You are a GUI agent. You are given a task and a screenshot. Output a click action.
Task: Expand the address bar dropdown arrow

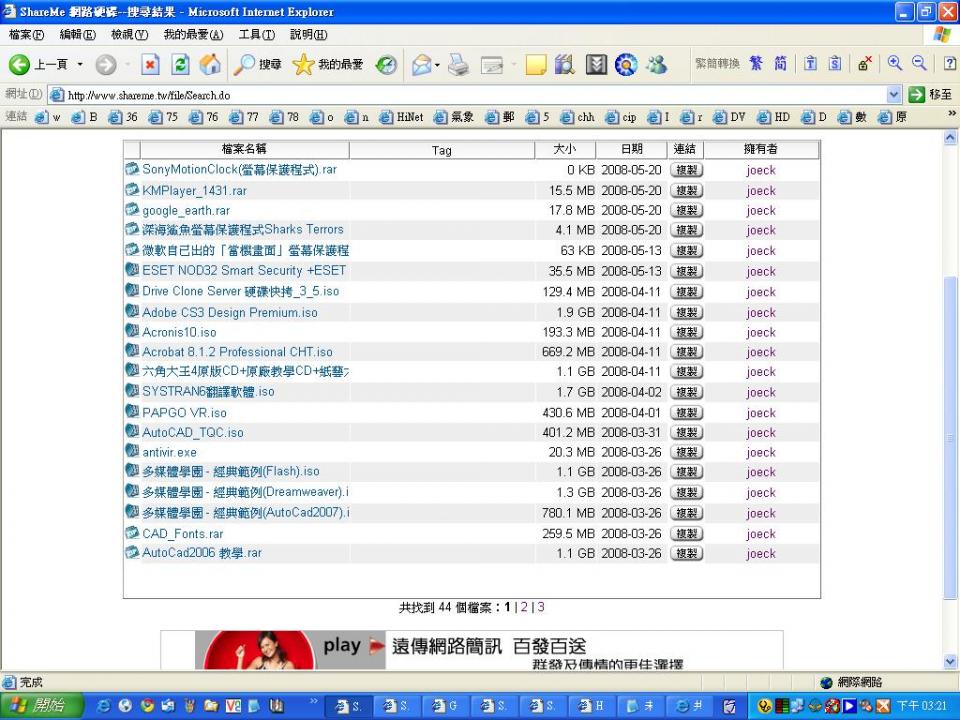(x=893, y=95)
